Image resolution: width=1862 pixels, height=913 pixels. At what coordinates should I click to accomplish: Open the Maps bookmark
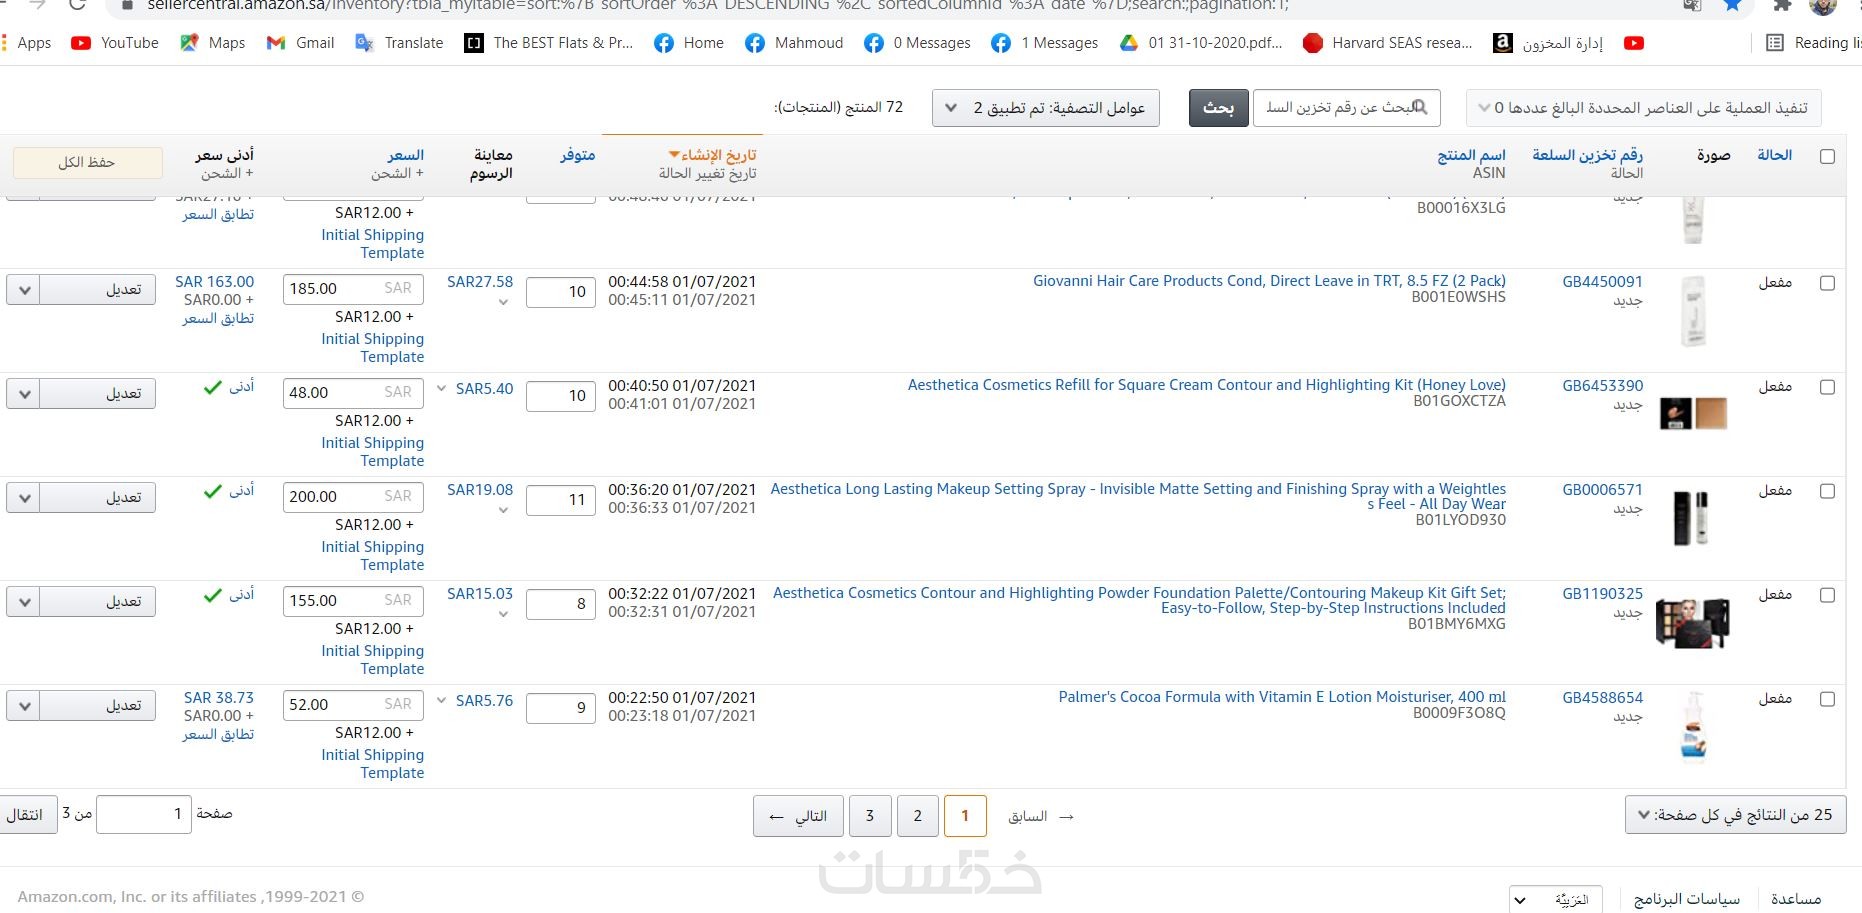coord(212,43)
